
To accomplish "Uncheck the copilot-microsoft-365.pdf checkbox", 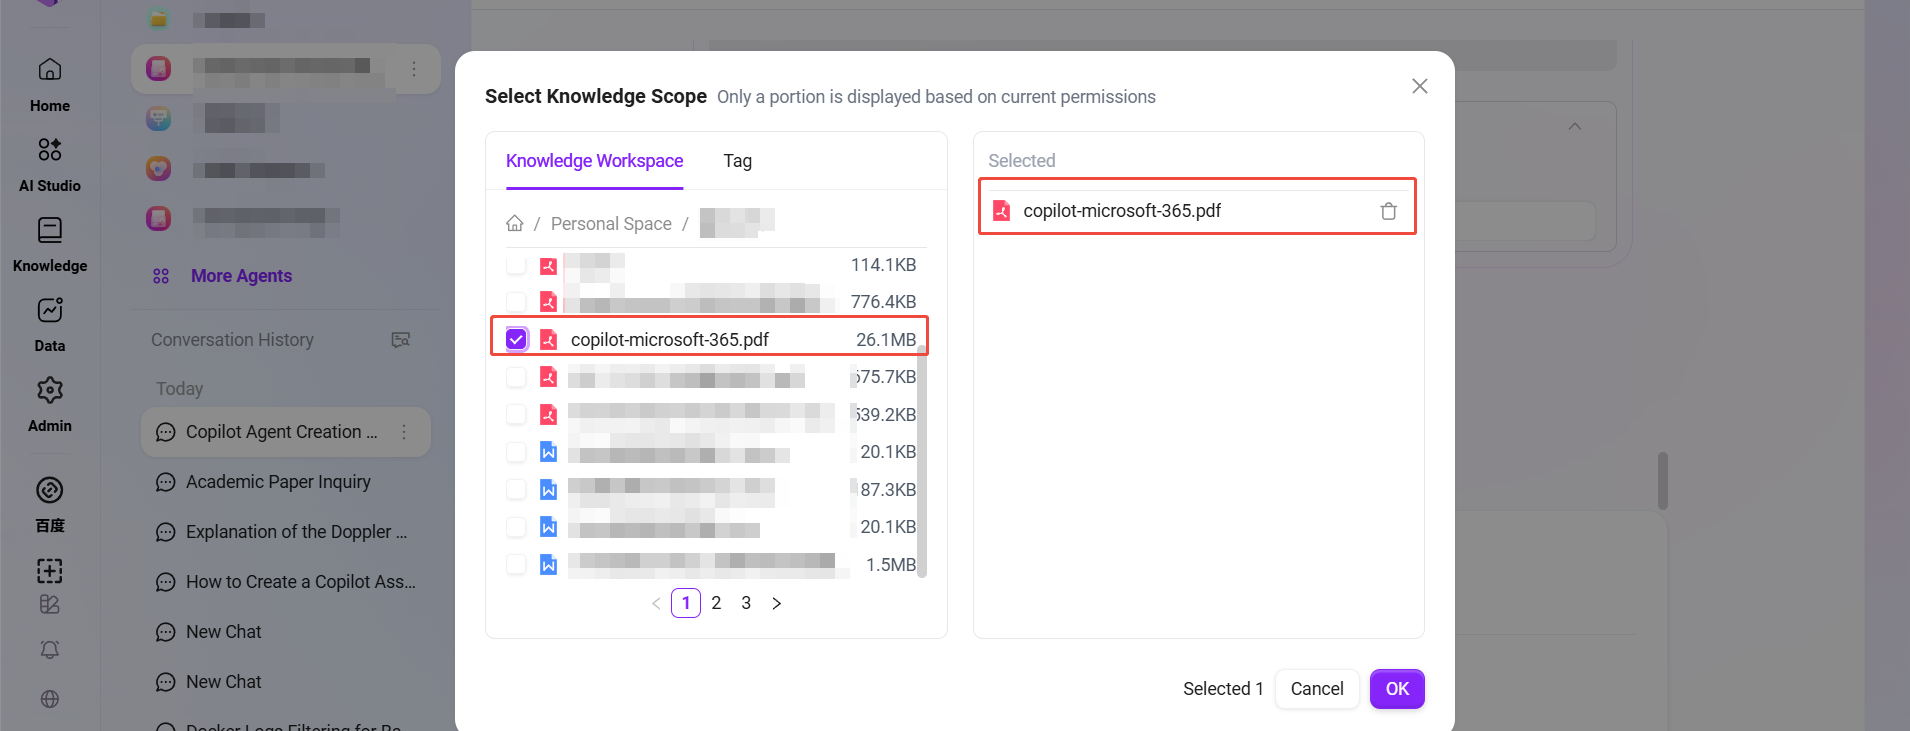I will coord(516,339).
